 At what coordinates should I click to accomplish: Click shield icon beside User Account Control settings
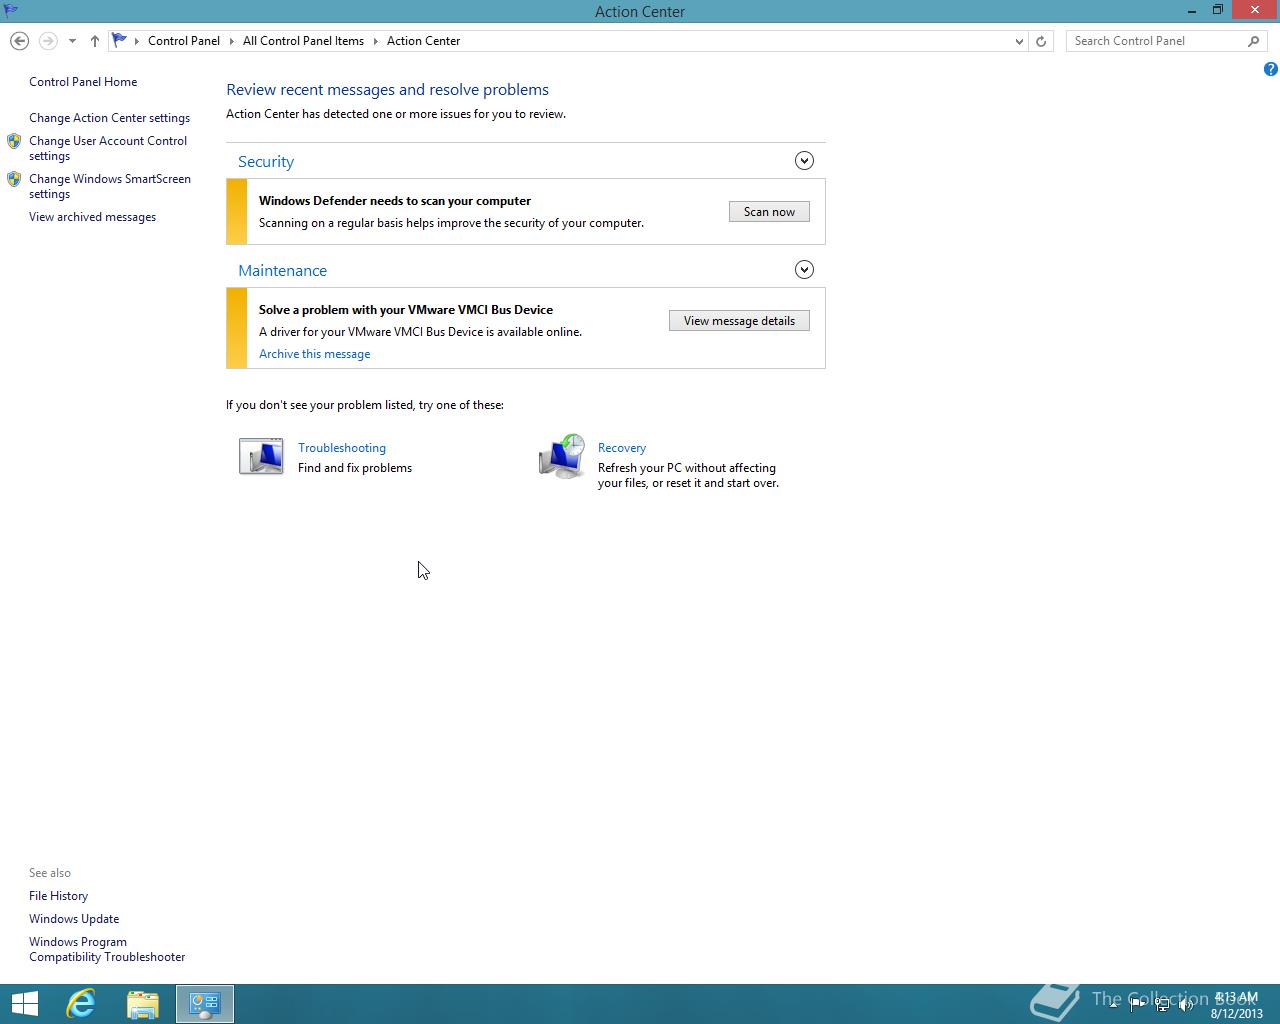(14, 141)
